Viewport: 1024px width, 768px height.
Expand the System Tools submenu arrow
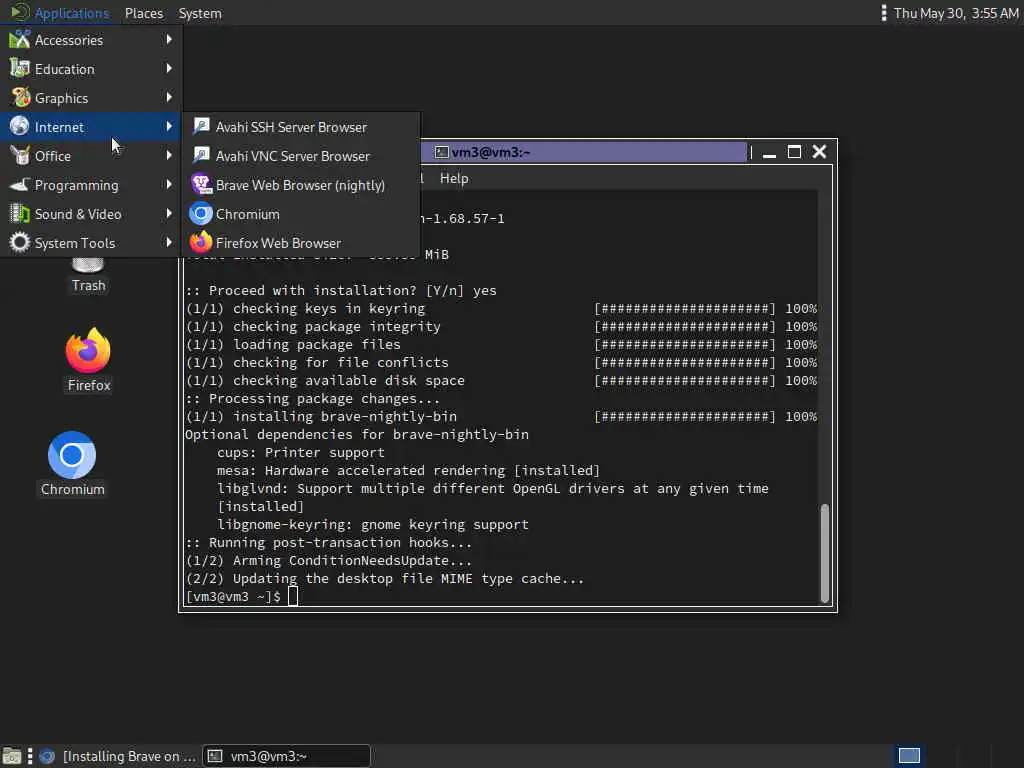point(169,242)
